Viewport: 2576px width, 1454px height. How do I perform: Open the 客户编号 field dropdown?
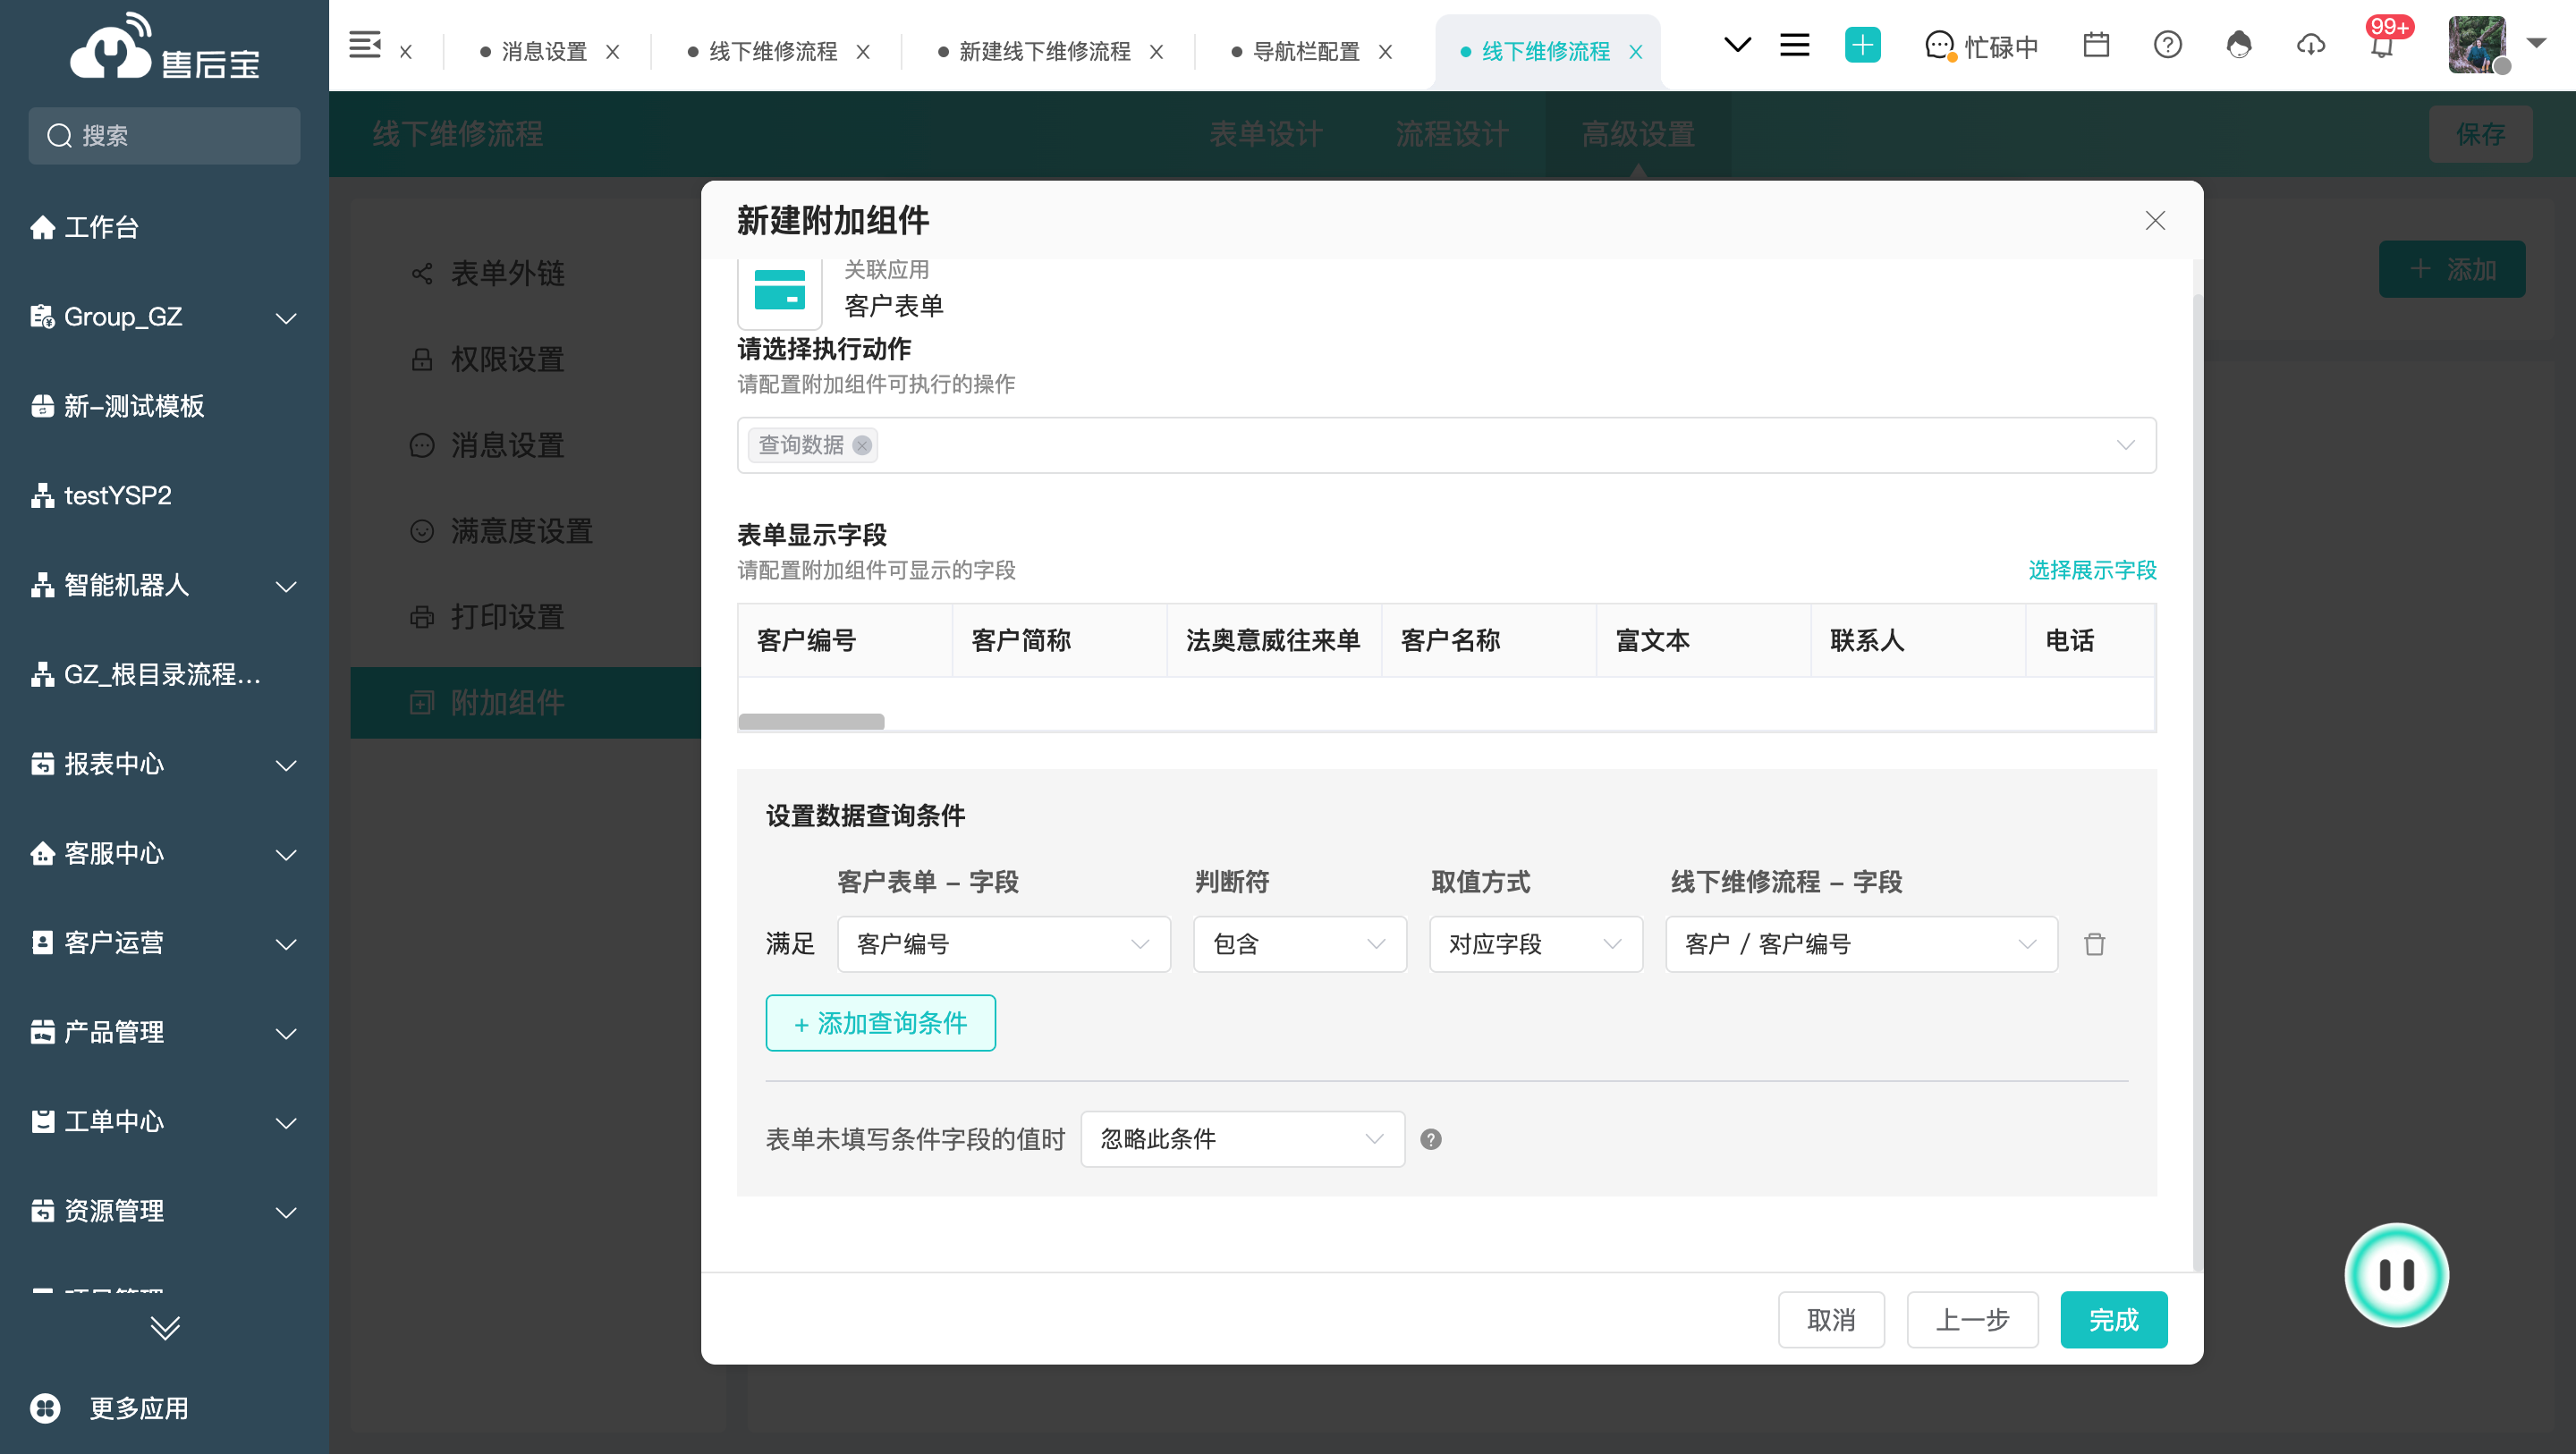tap(1004, 945)
